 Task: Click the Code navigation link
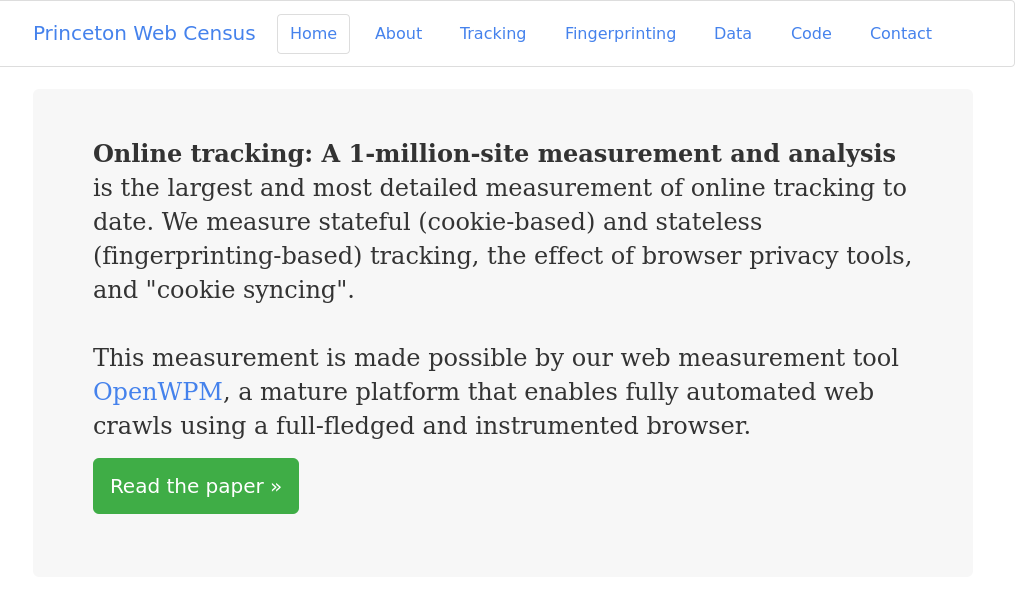pyautogui.click(x=810, y=33)
